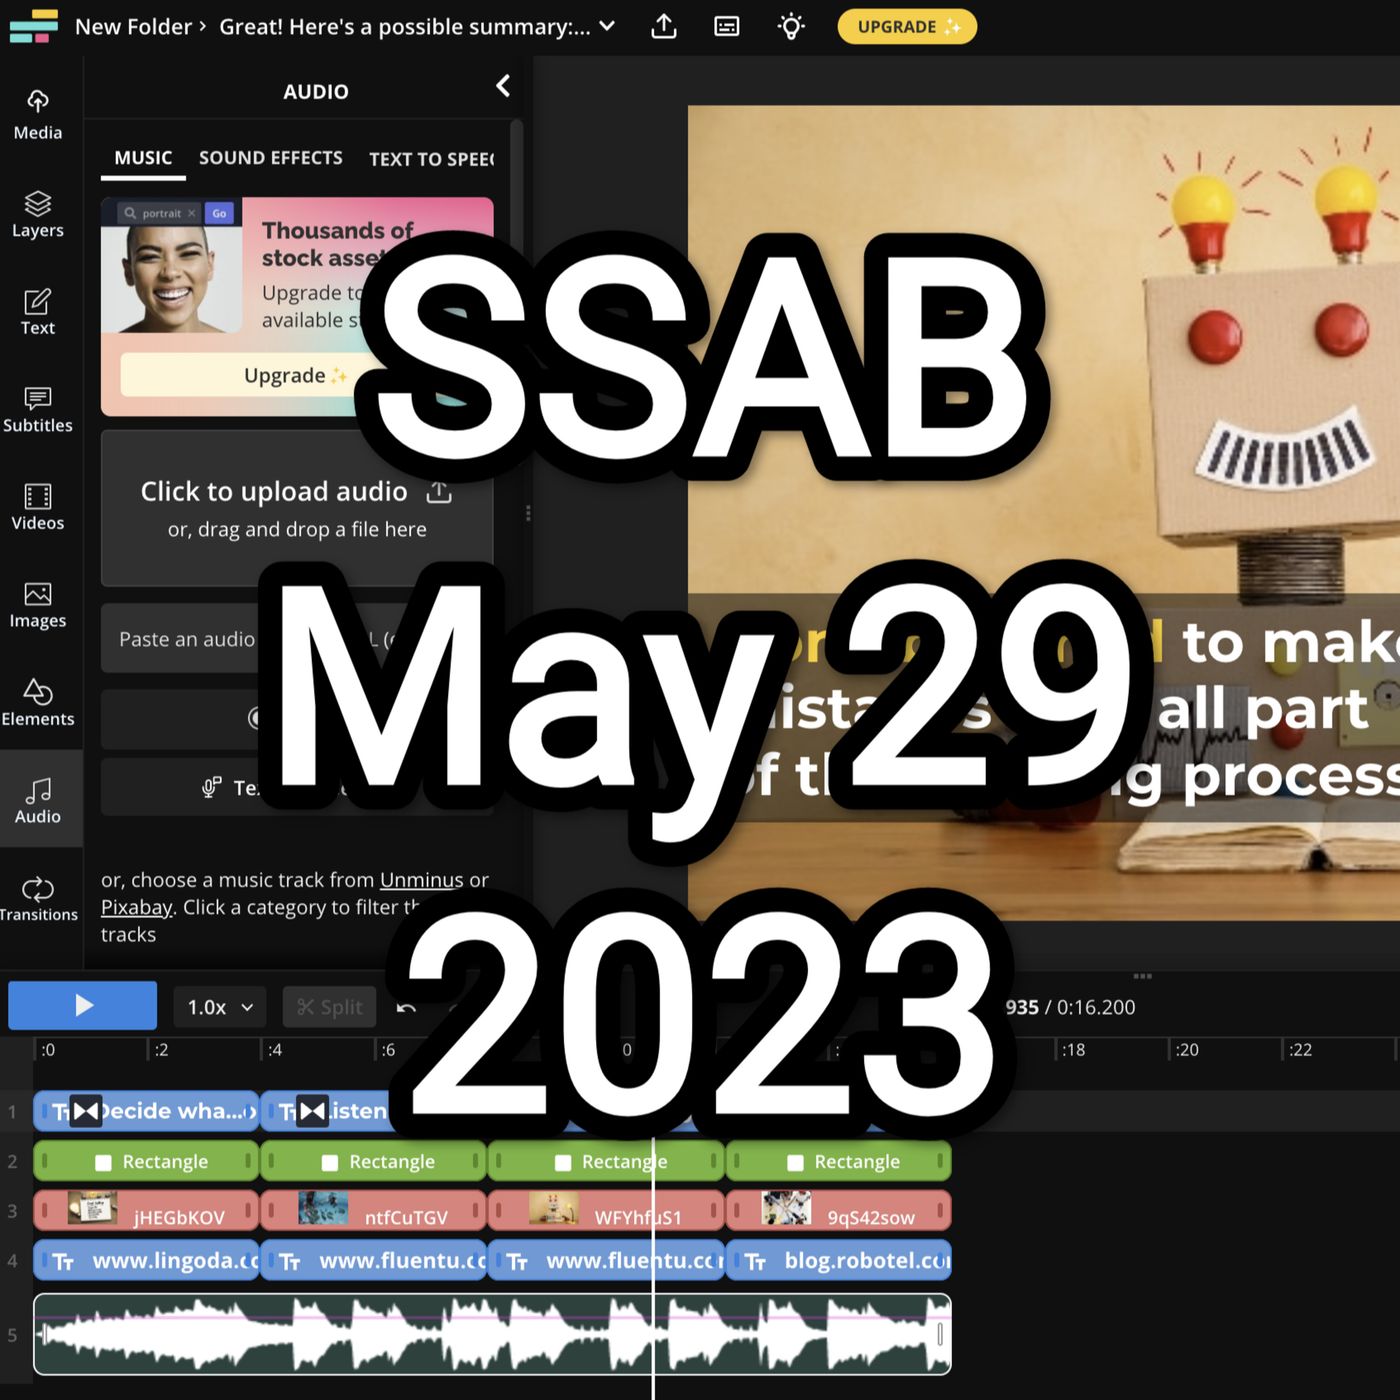Open the subtitles caption icon in top bar
Image resolution: width=1400 pixels, height=1400 pixels.
coord(727,27)
